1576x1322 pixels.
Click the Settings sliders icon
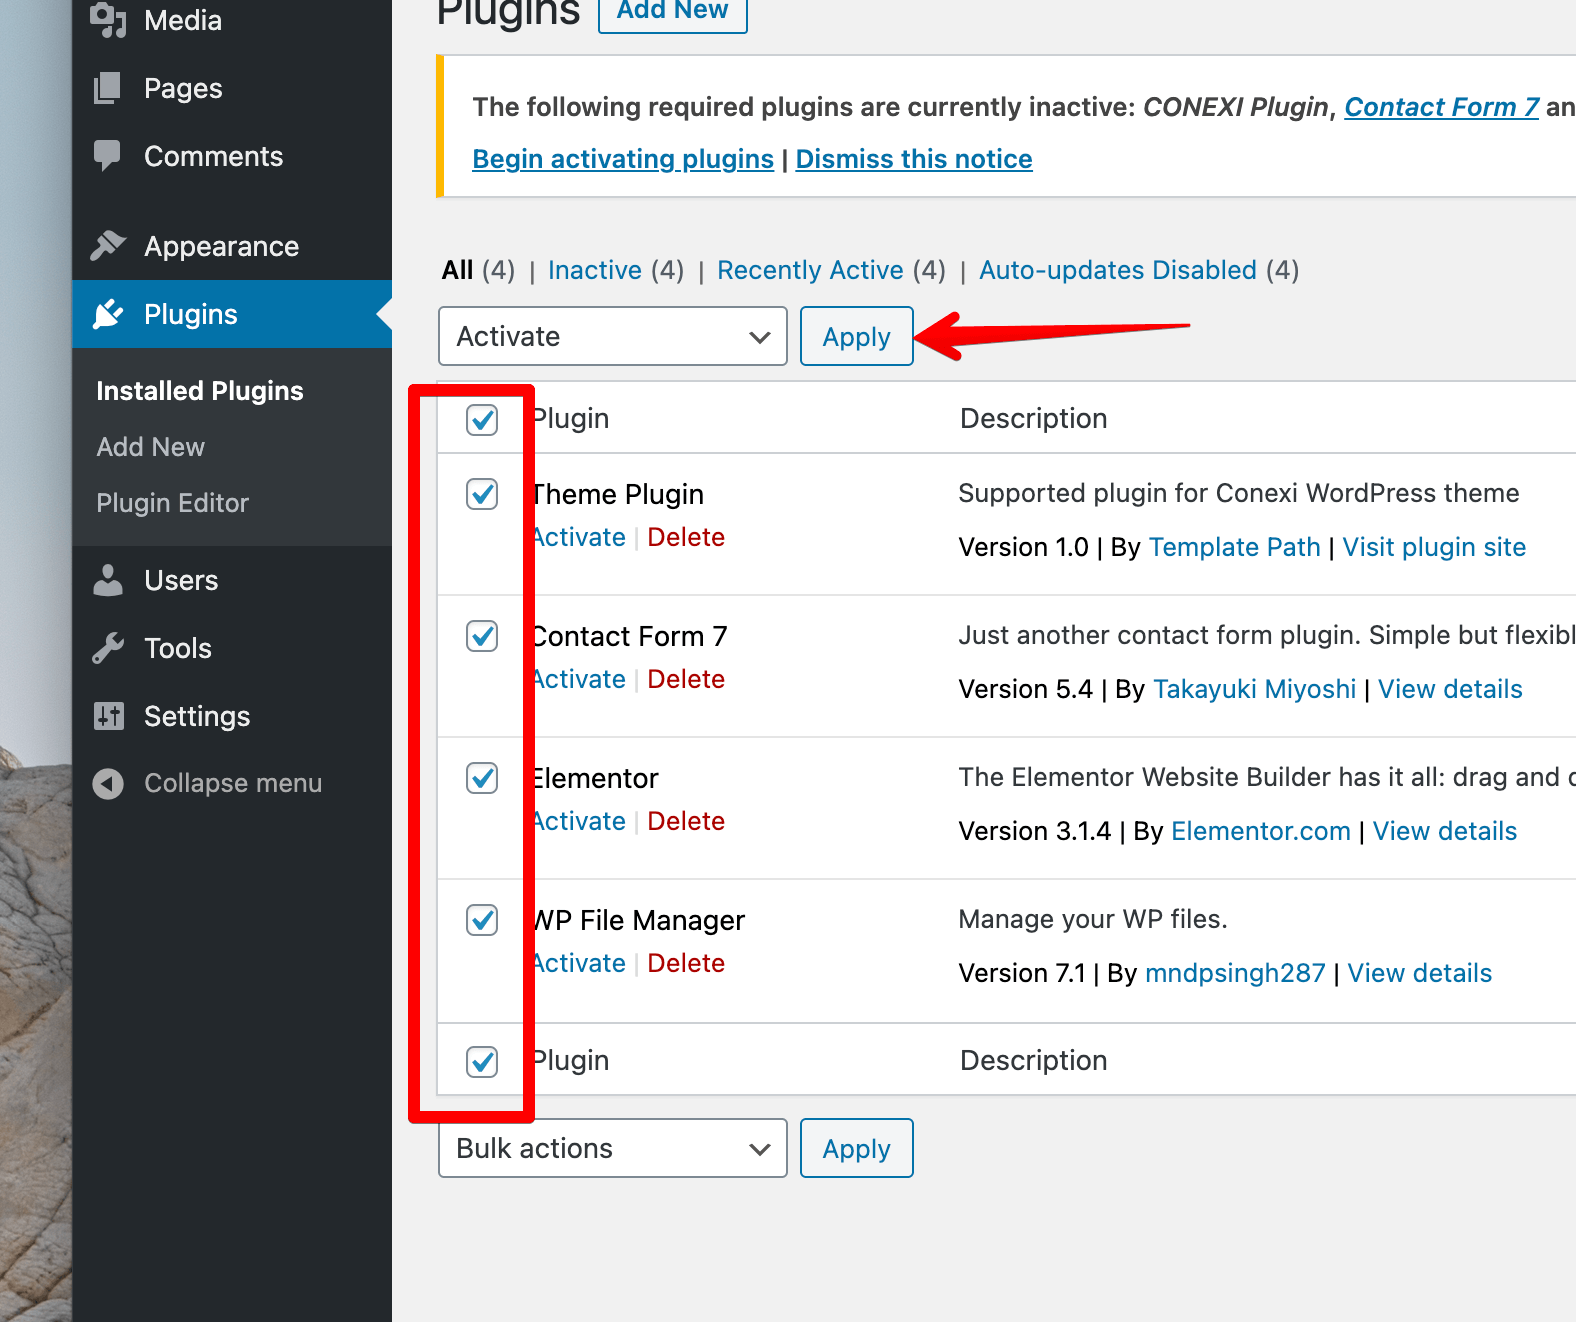coord(108,716)
